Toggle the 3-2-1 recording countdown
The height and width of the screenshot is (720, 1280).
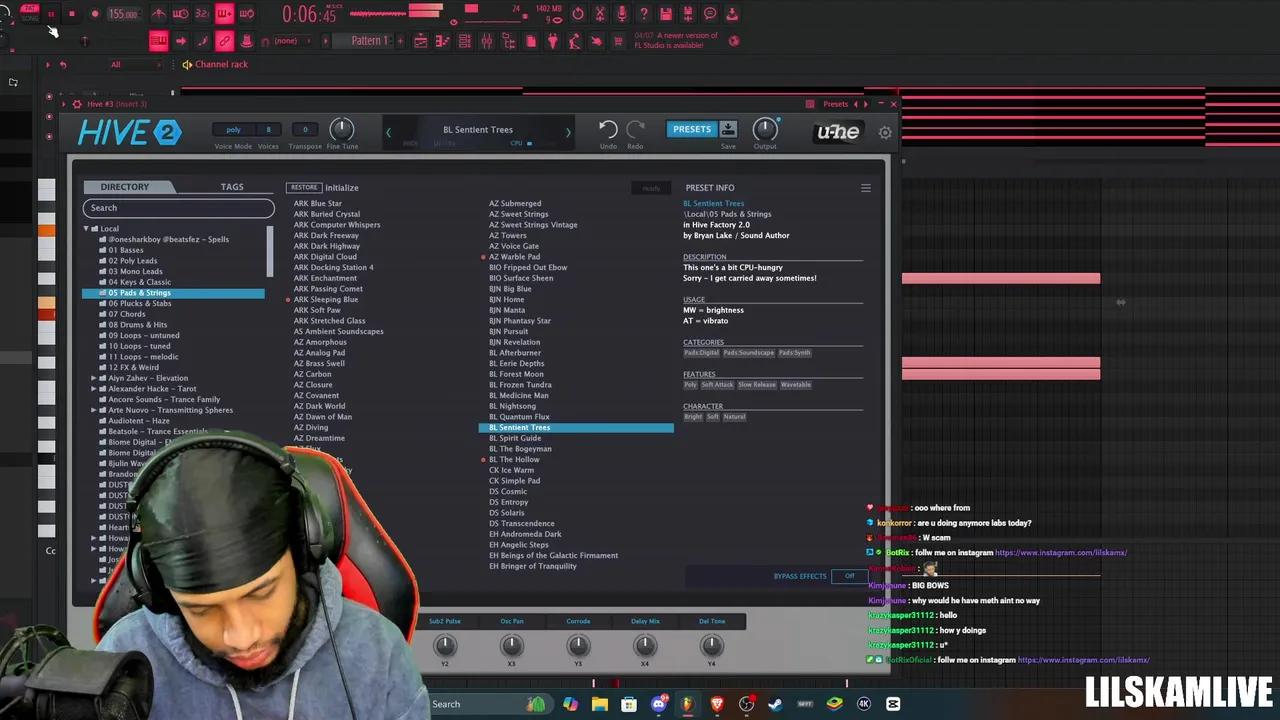pyautogui.click(x=202, y=14)
